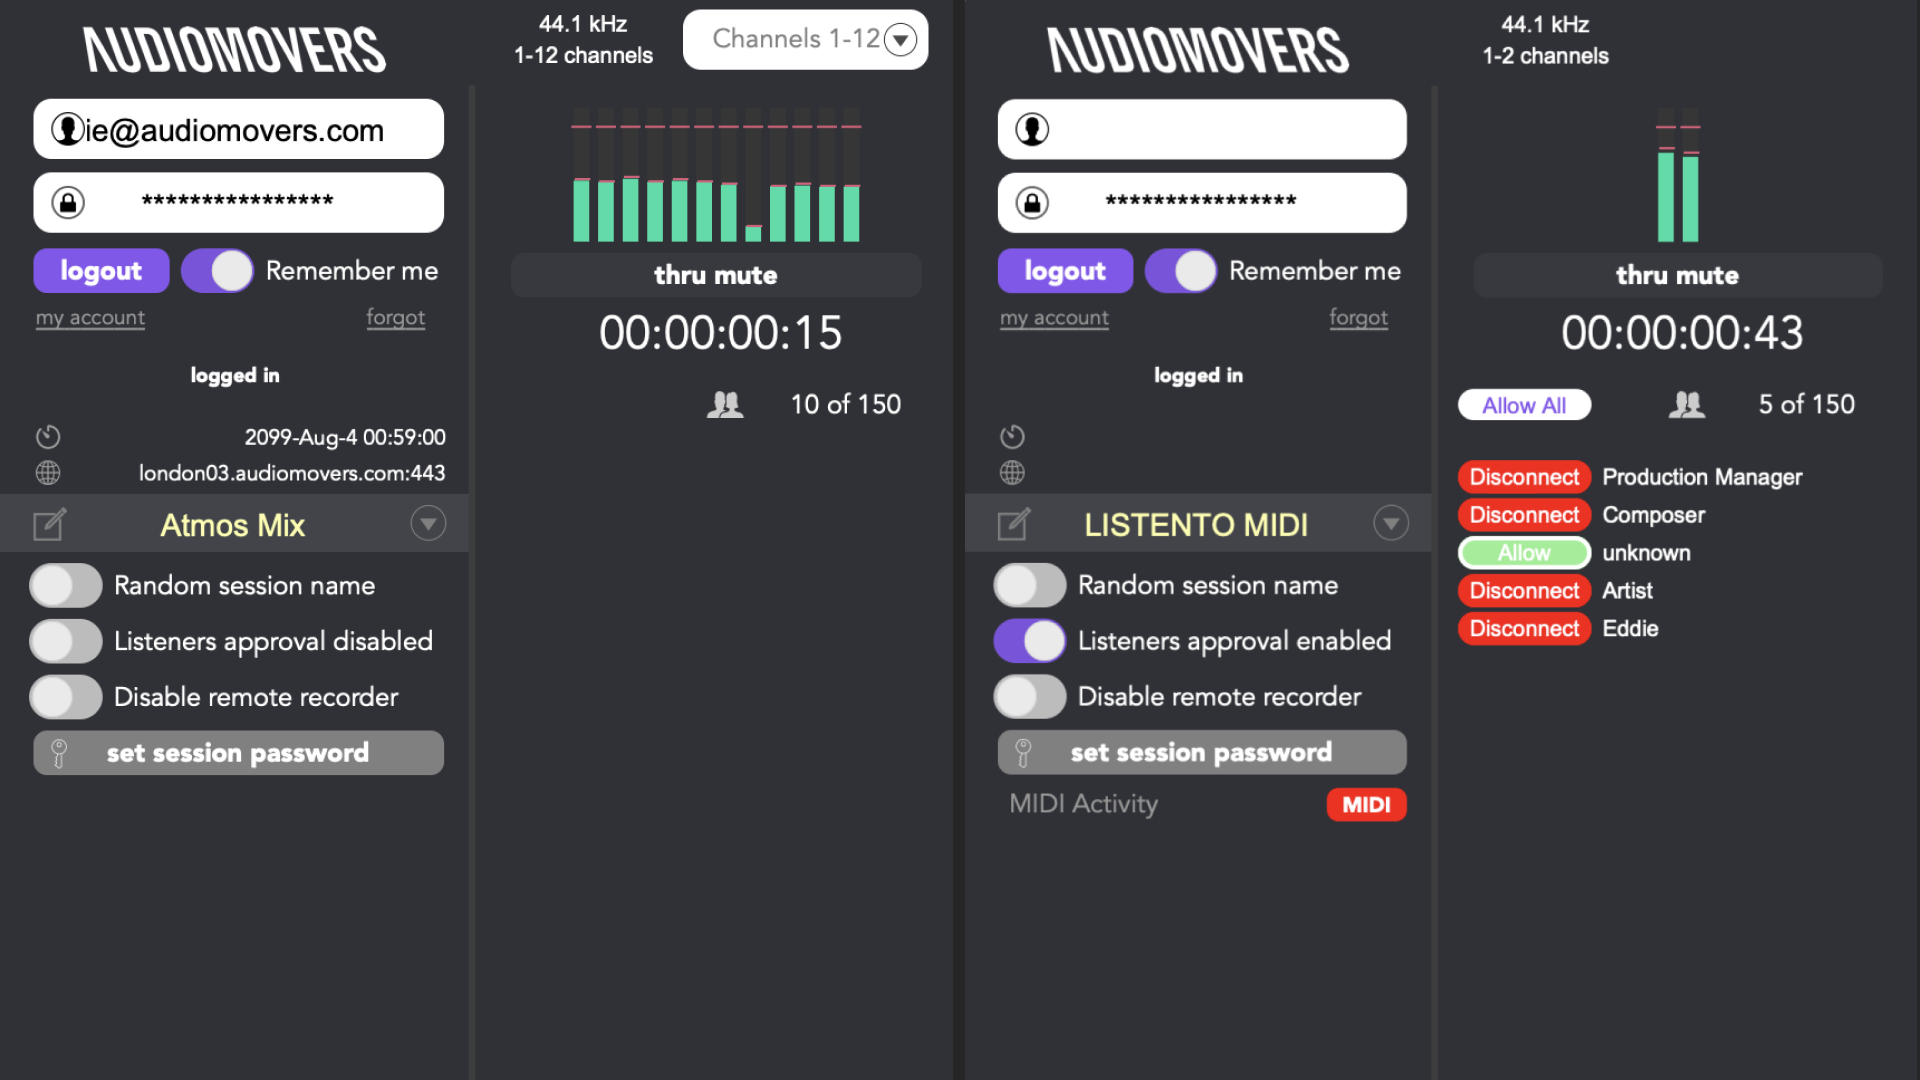Click thru mute under 2-channel meters
The height and width of the screenshot is (1080, 1920).
click(1678, 275)
